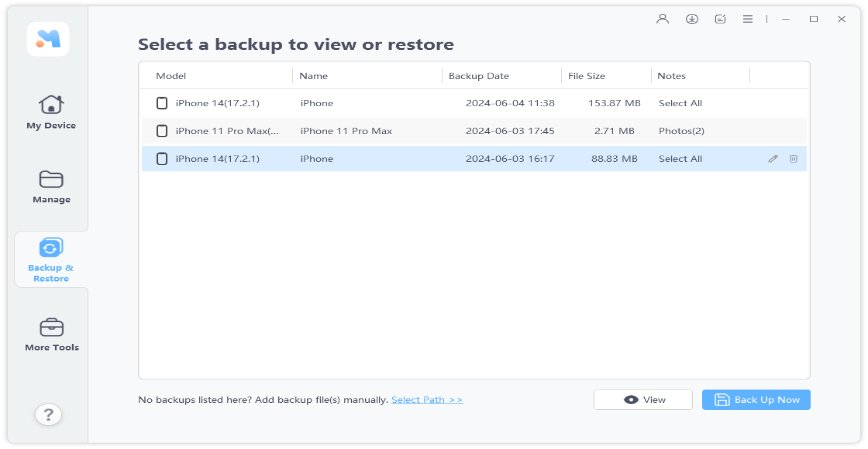Delete selected backup with trash icon
Viewport: 868px width, 449px height.
(793, 159)
